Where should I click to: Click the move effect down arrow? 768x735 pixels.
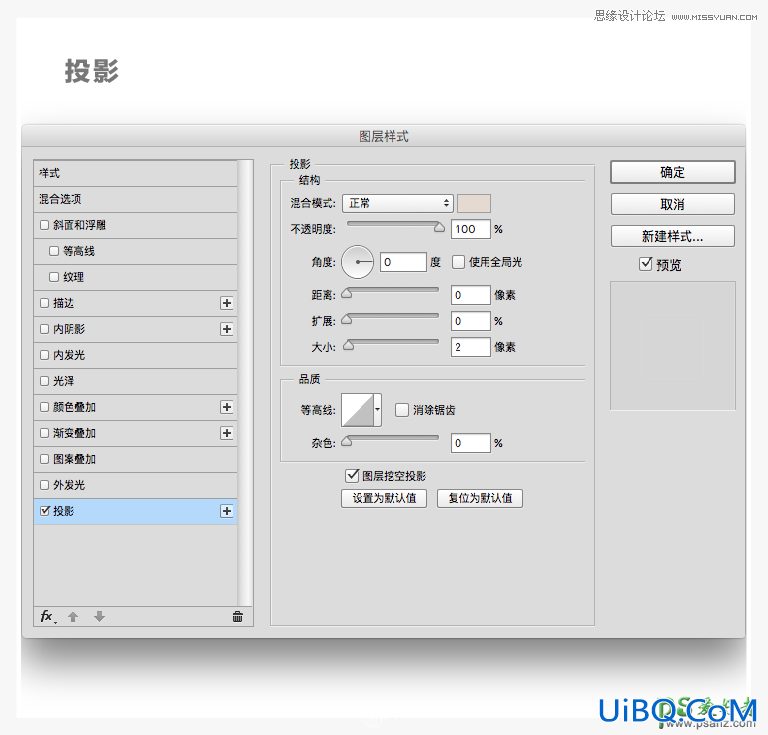point(99,616)
